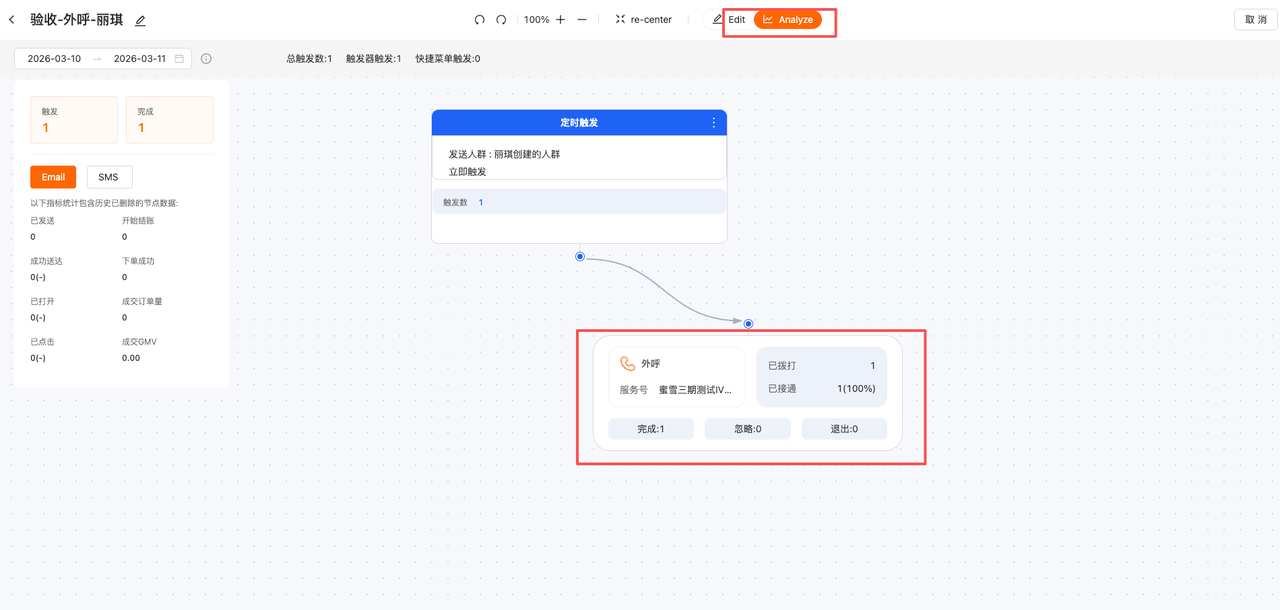
Task: Click the outbound node input connector dot
Action: pyautogui.click(x=748, y=324)
